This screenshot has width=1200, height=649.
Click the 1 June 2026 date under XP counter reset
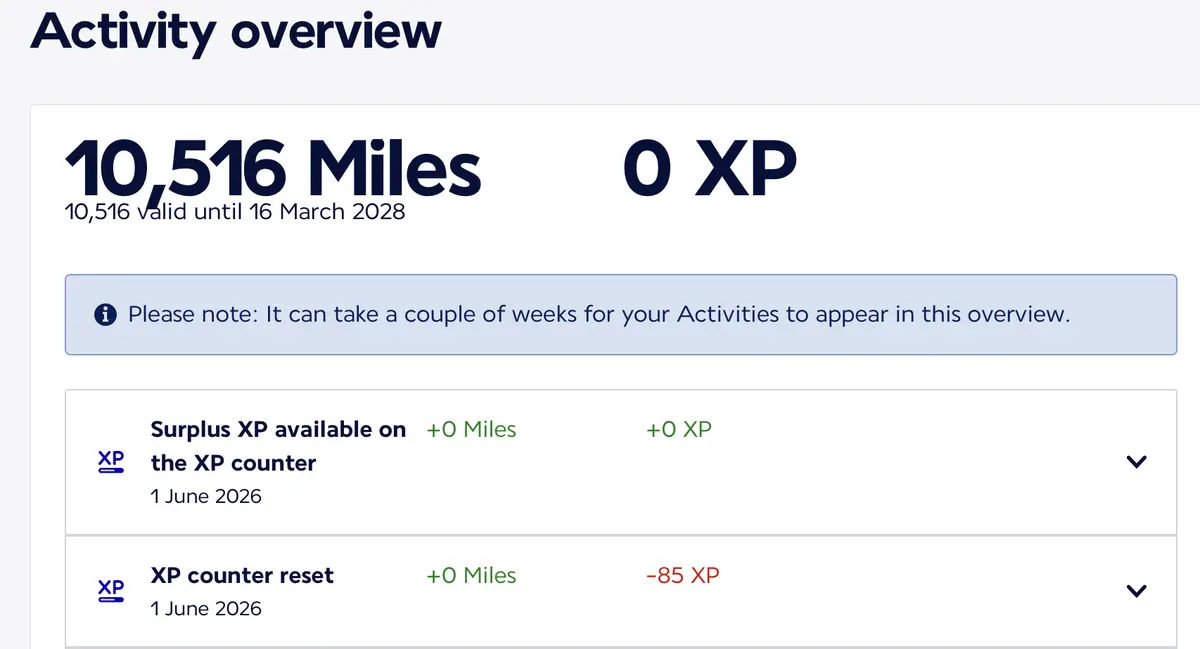click(x=206, y=608)
